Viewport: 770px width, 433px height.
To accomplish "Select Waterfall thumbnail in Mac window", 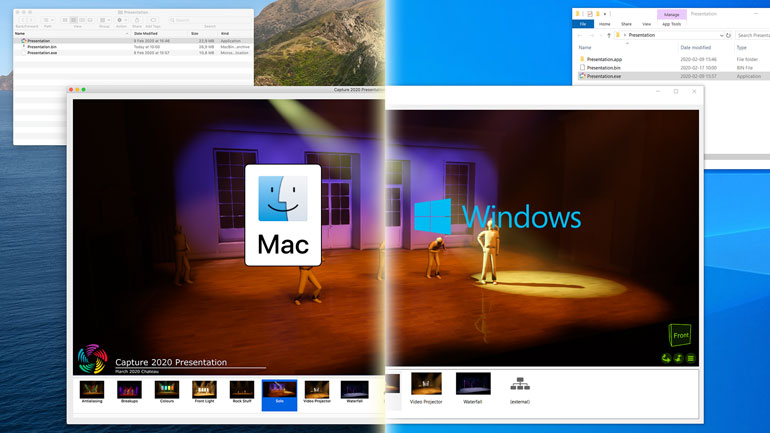I will pos(355,392).
